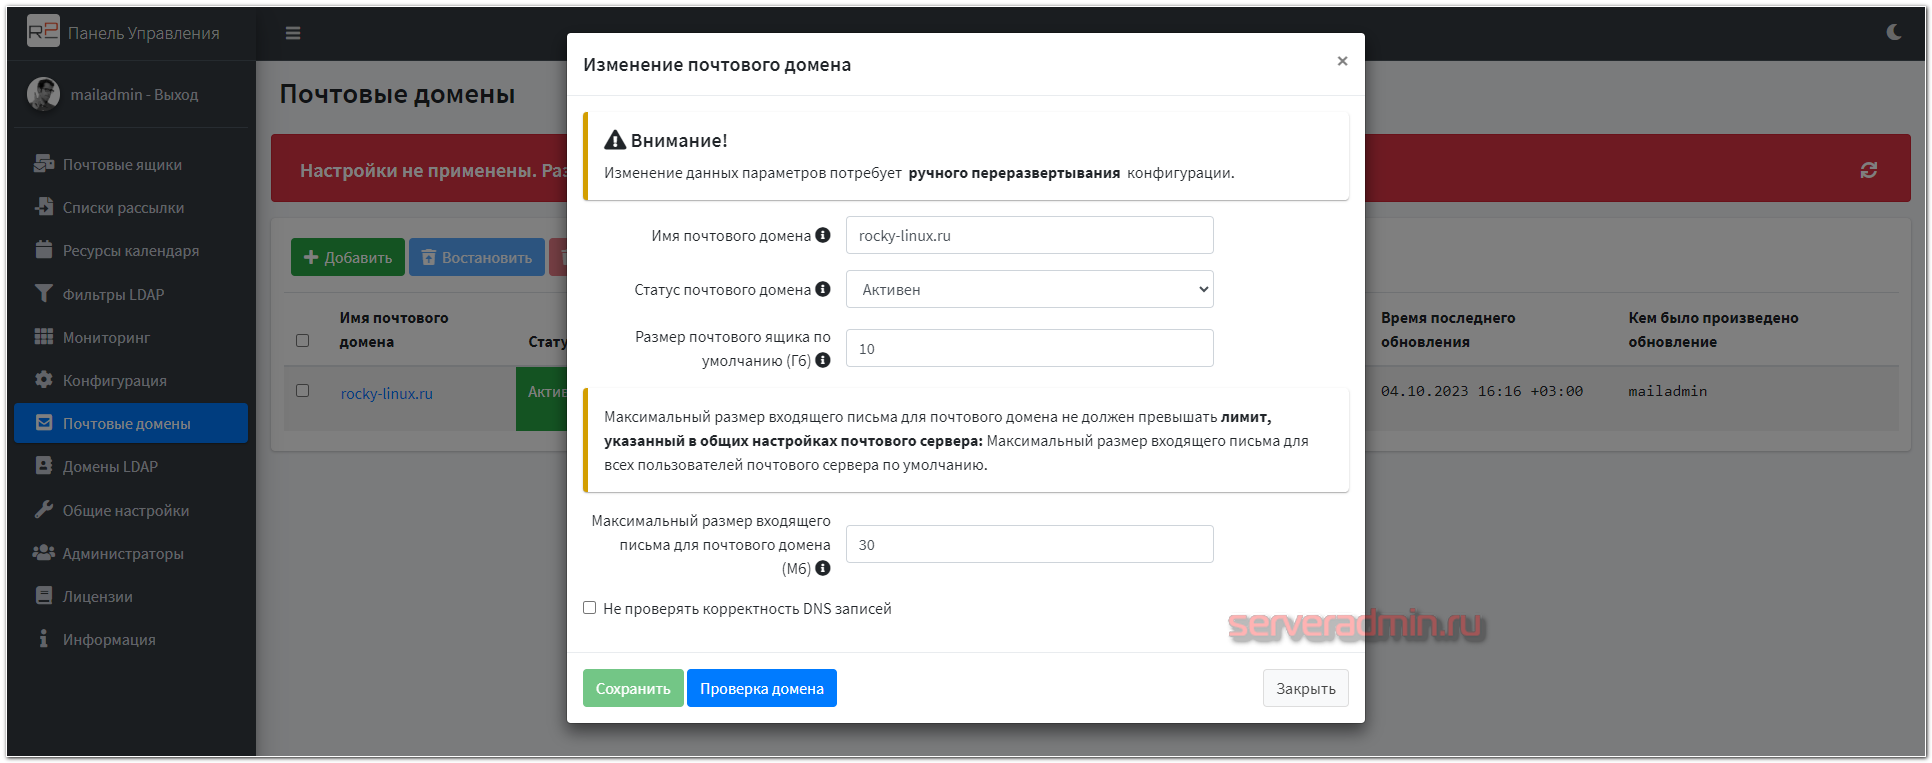
Task: Click the Изменение почтового домена dialog title
Action: pyautogui.click(x=717, y=64)
